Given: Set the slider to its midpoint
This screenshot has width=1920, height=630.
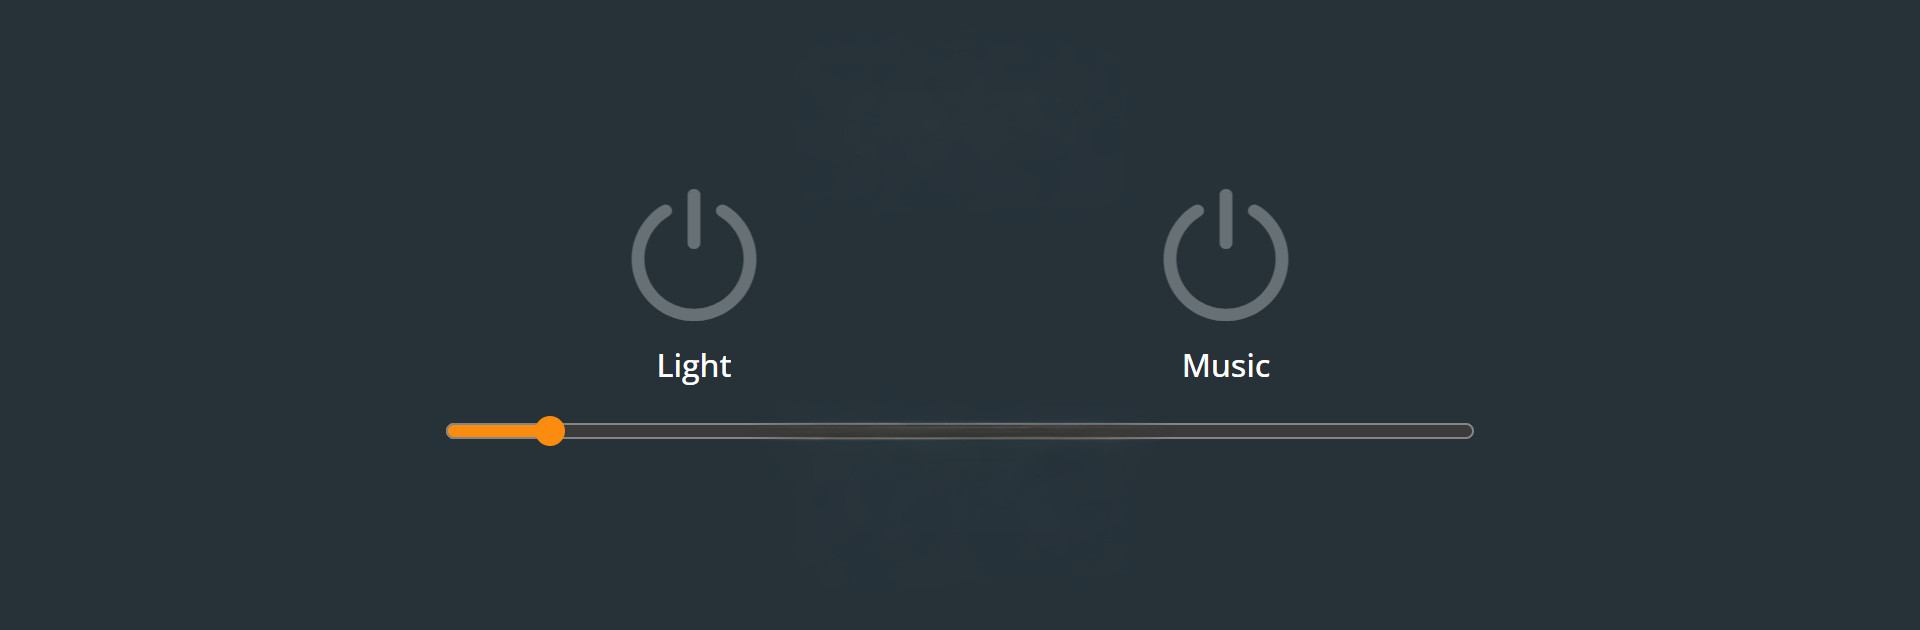Looking at the screenshot, I should coord(960,431).
